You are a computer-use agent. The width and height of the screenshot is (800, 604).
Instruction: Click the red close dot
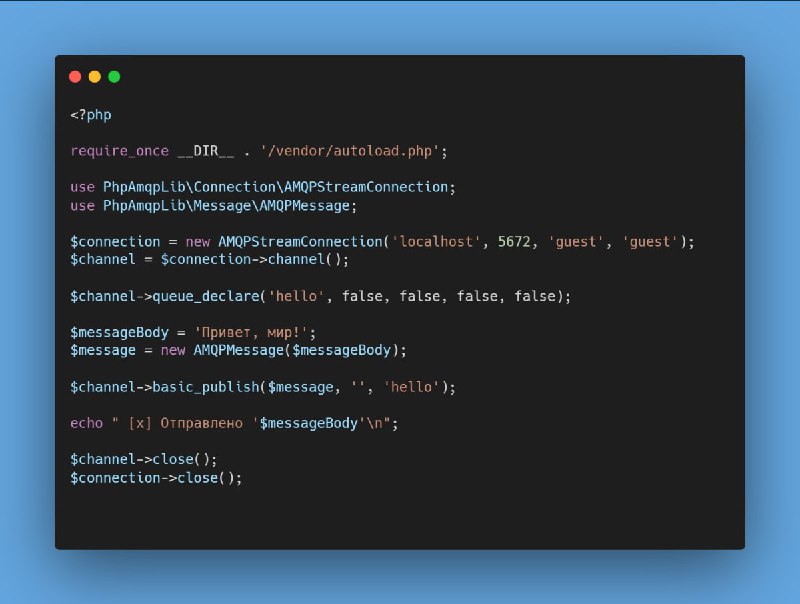75,77
